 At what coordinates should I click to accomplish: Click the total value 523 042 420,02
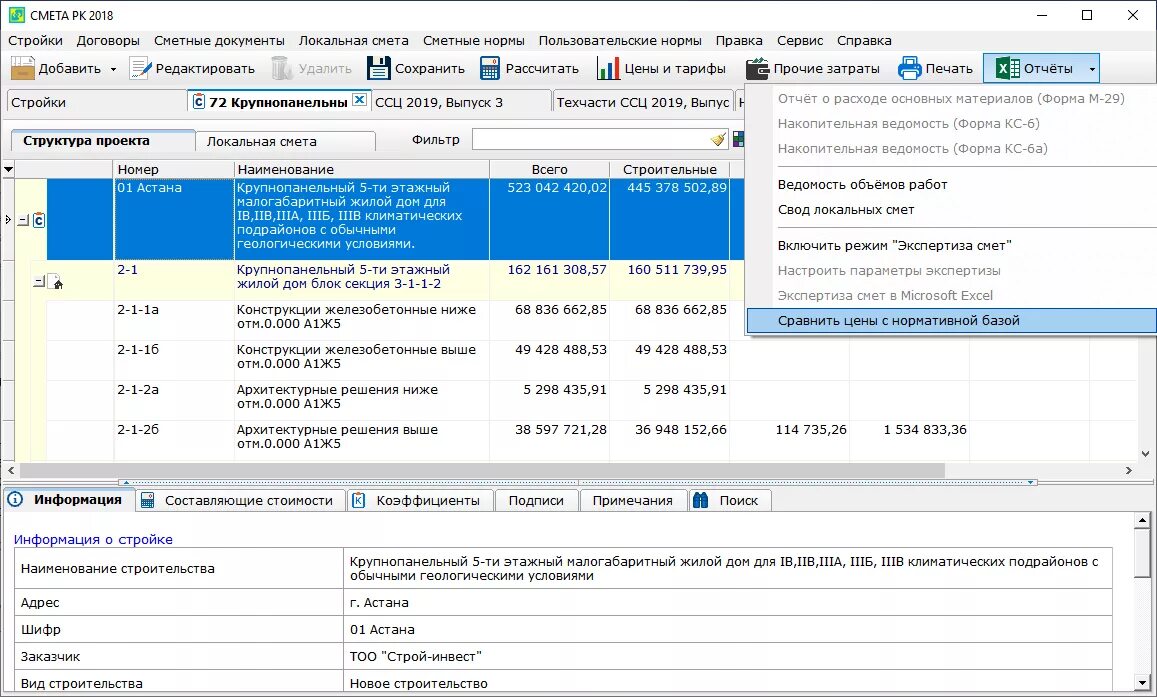coord(557,187)
